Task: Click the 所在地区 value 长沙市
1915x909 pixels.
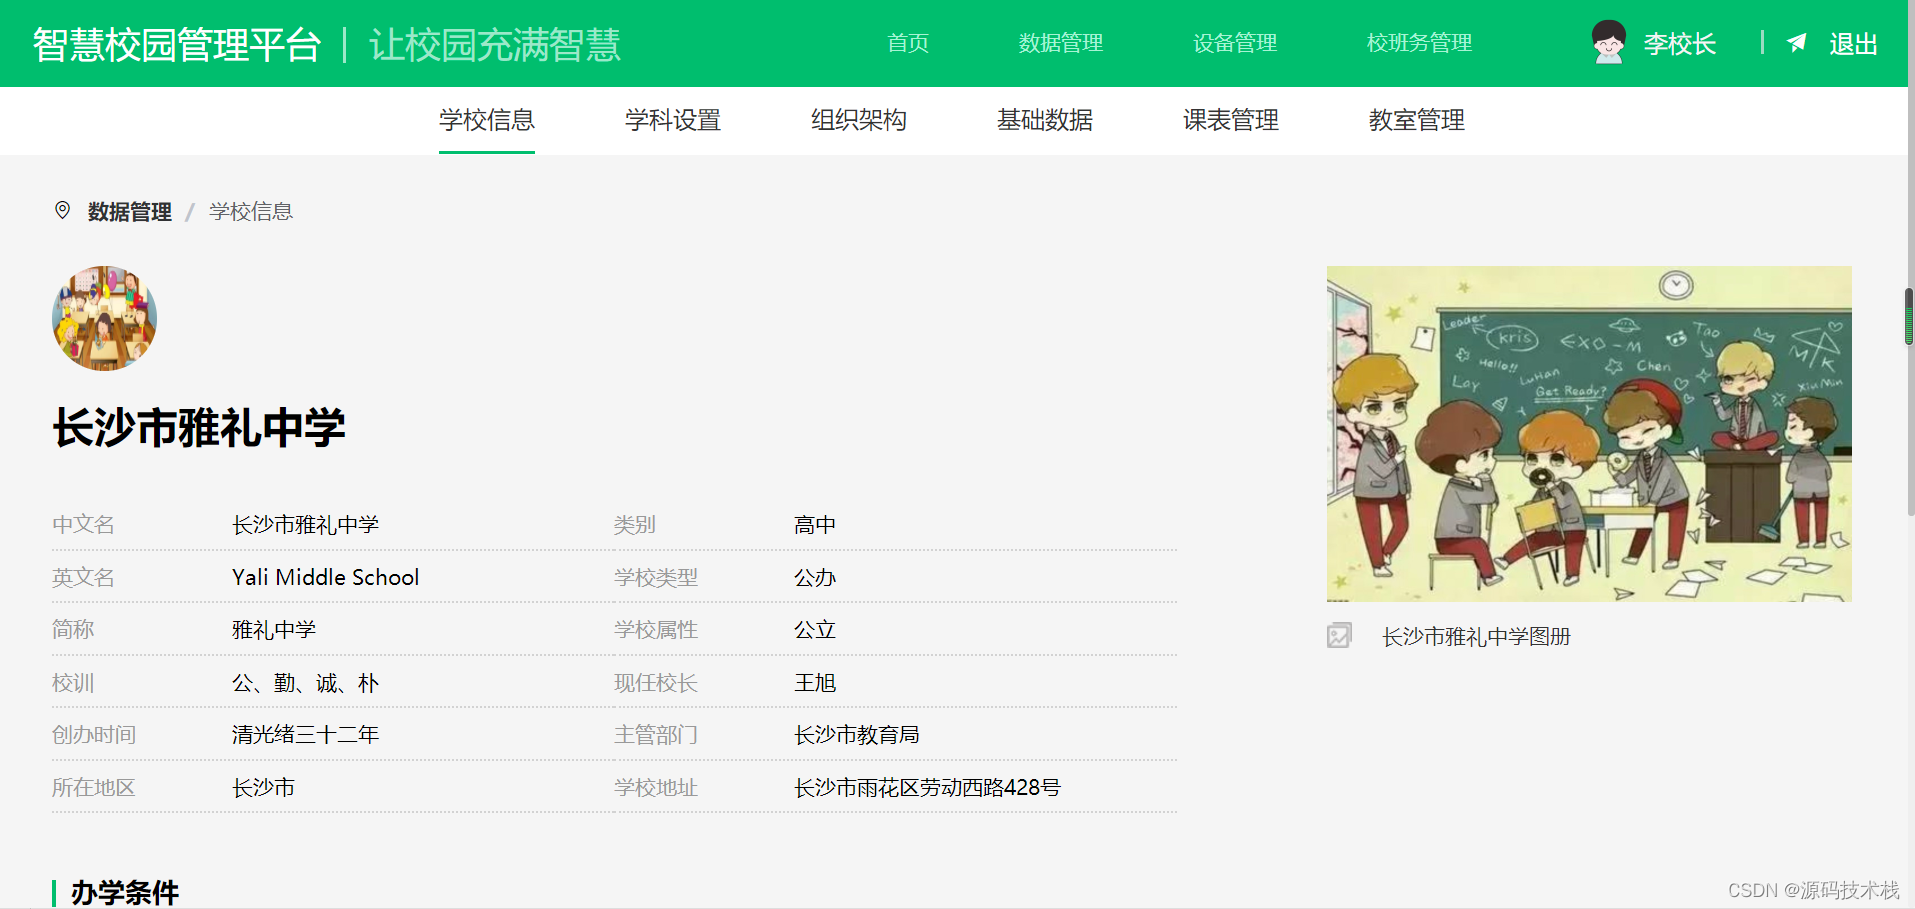Action: [264, 788]
